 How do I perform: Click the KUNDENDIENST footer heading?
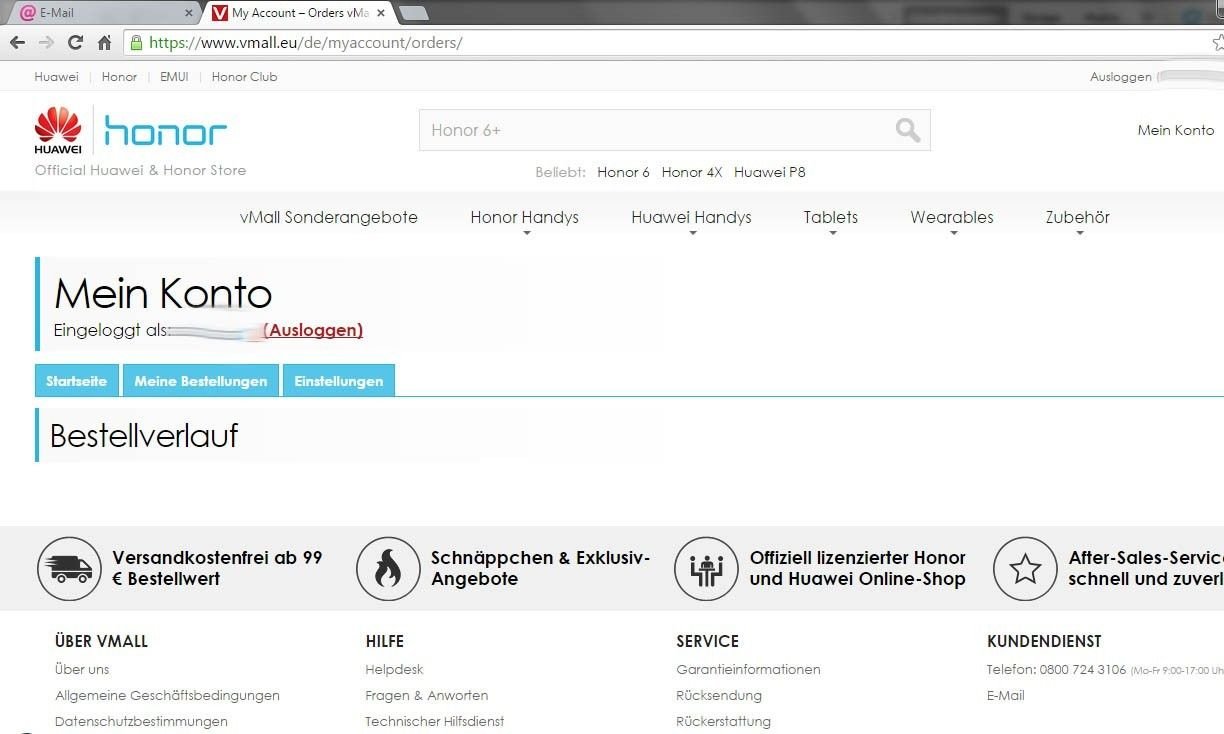pyautogui.click(x=1044, y=641)
